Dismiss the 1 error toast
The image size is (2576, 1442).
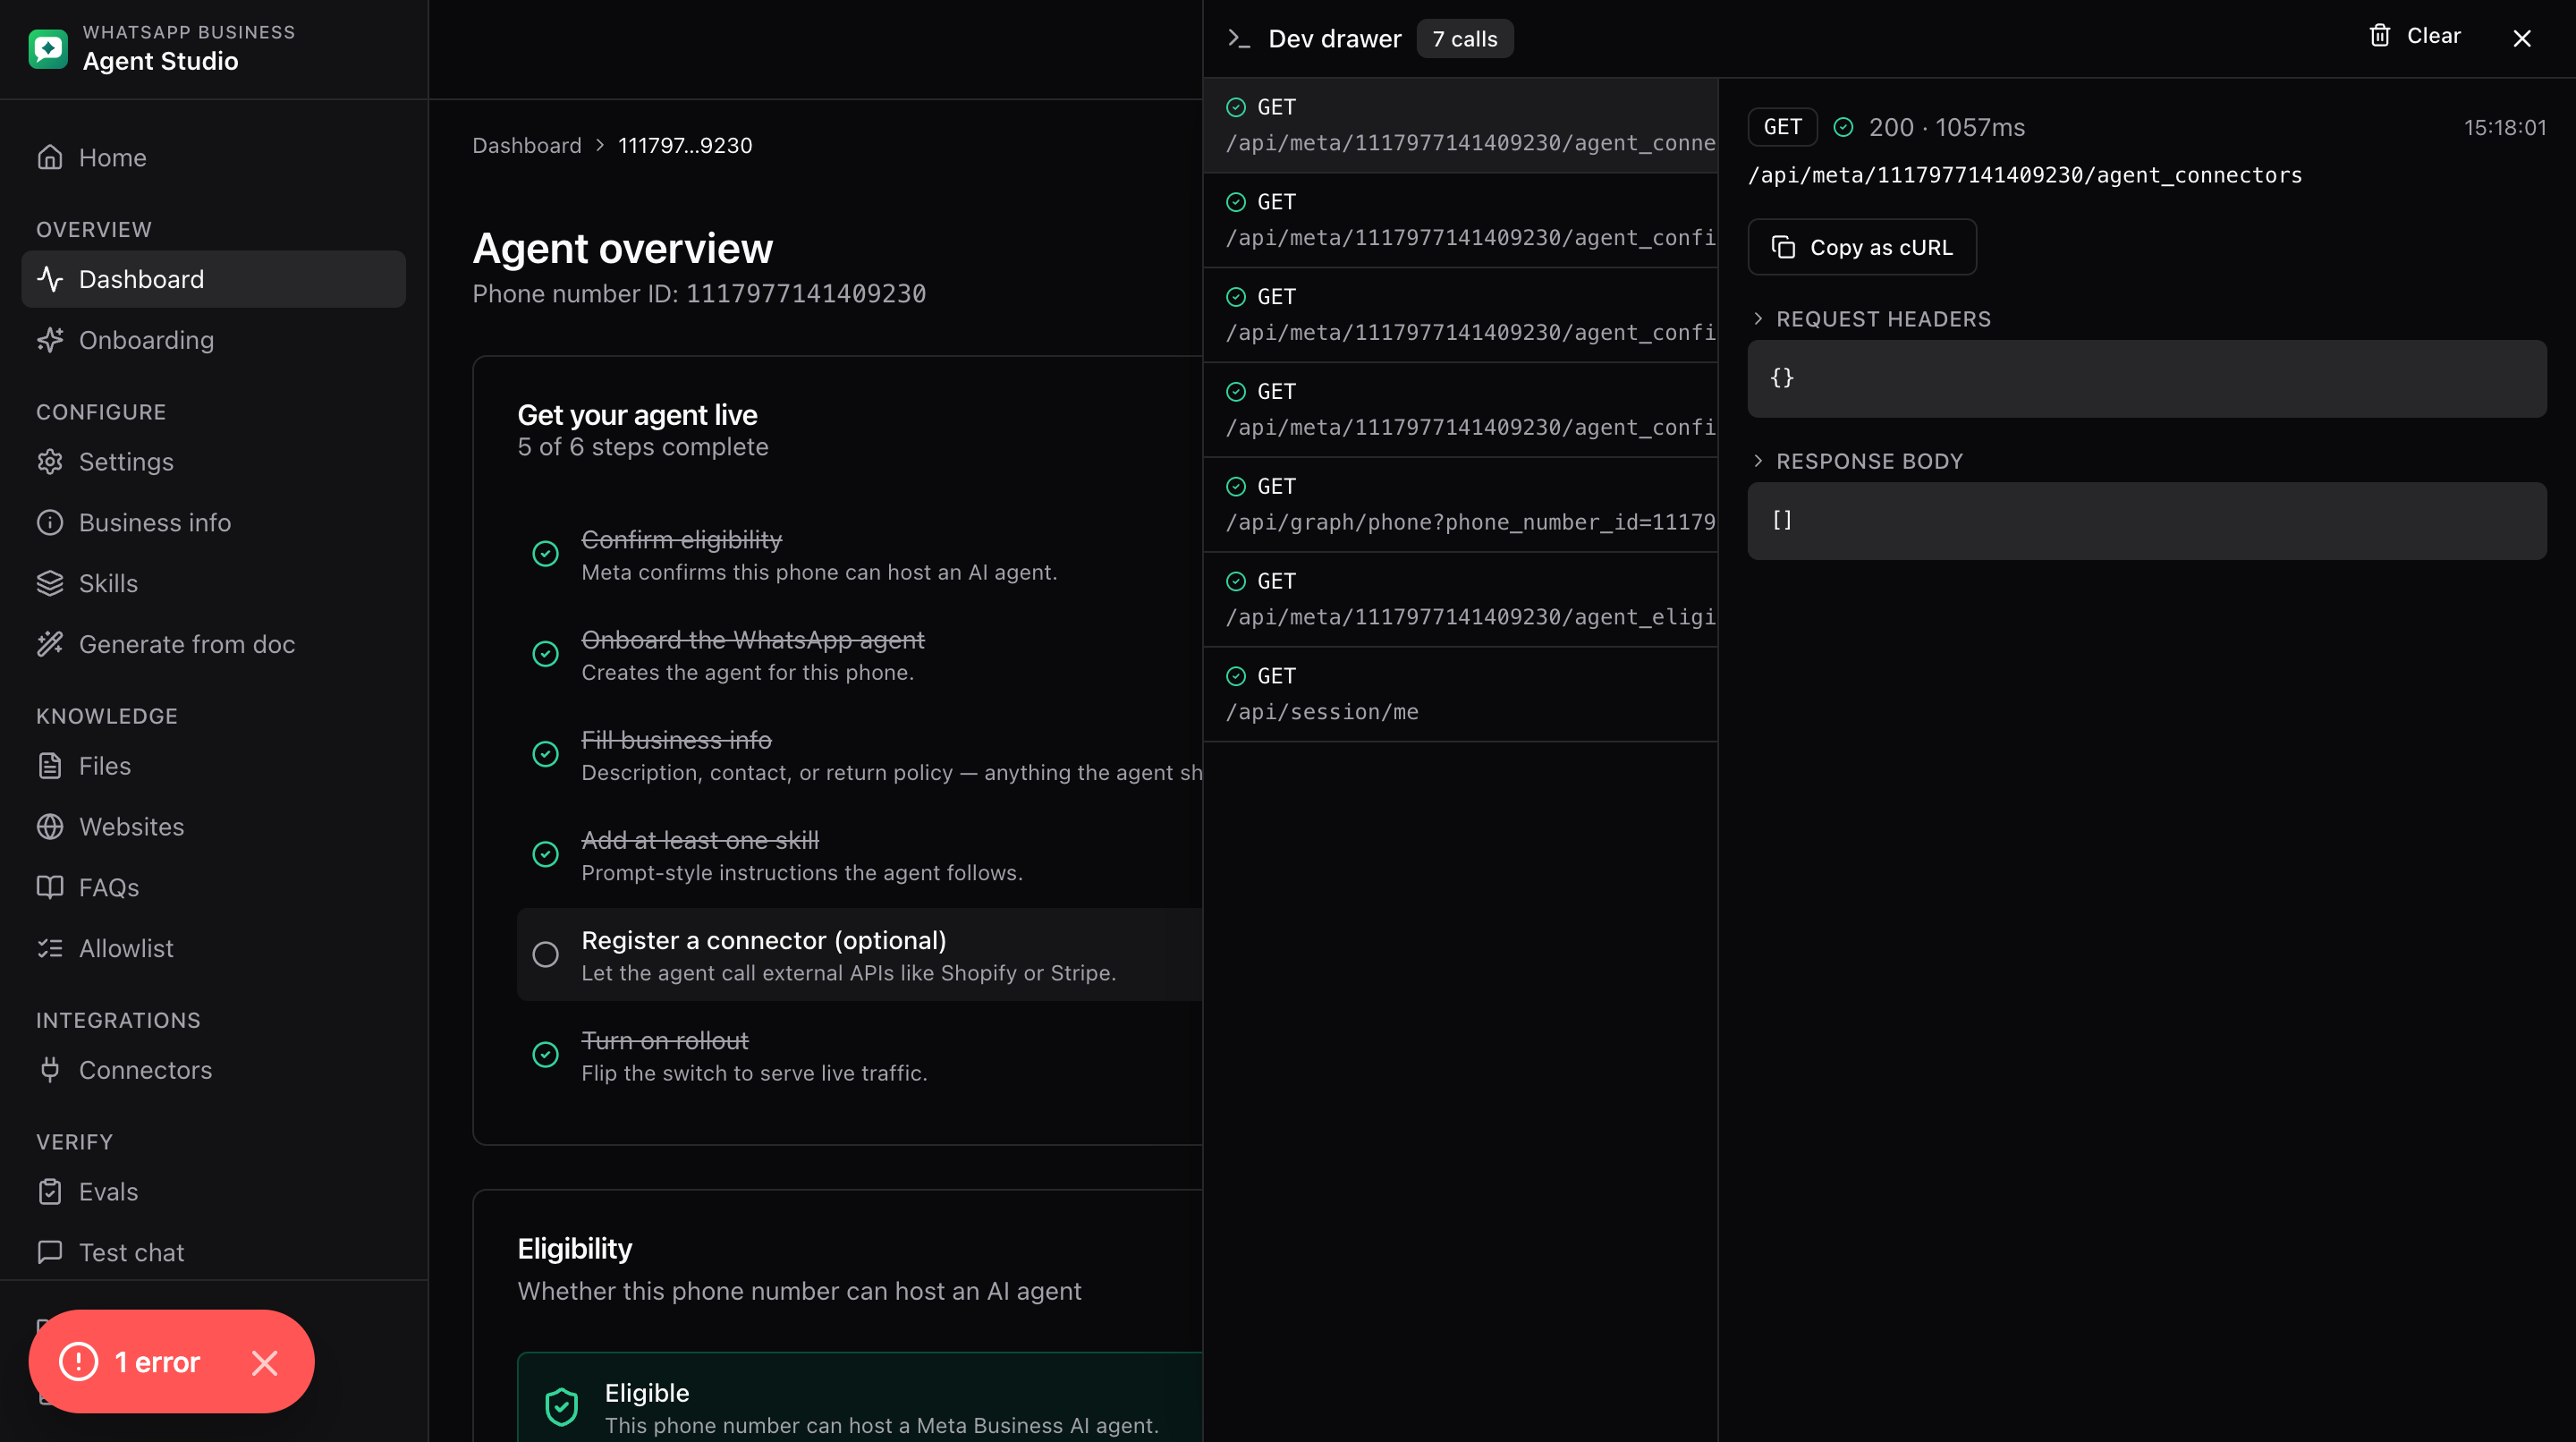265,1363
